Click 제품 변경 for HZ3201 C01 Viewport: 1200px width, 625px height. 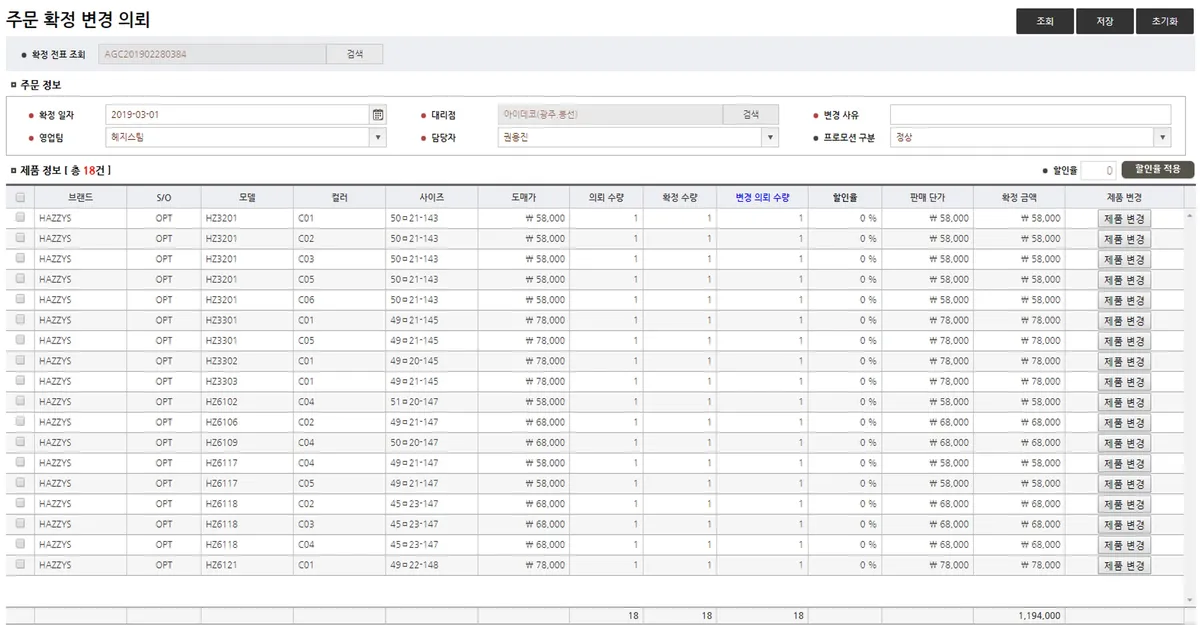coord(1124,218)
